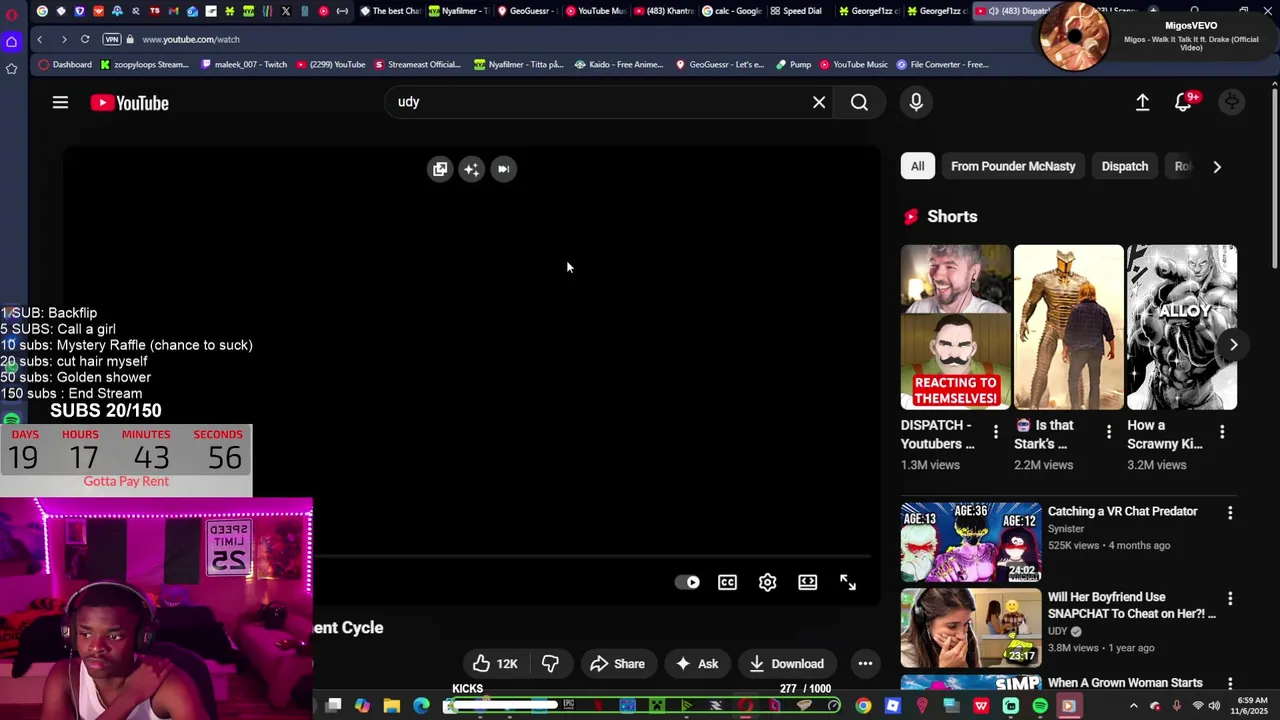
Task: Open the Catching a VR Chat Predator thumbnail
Action: [x=971, y=542]
